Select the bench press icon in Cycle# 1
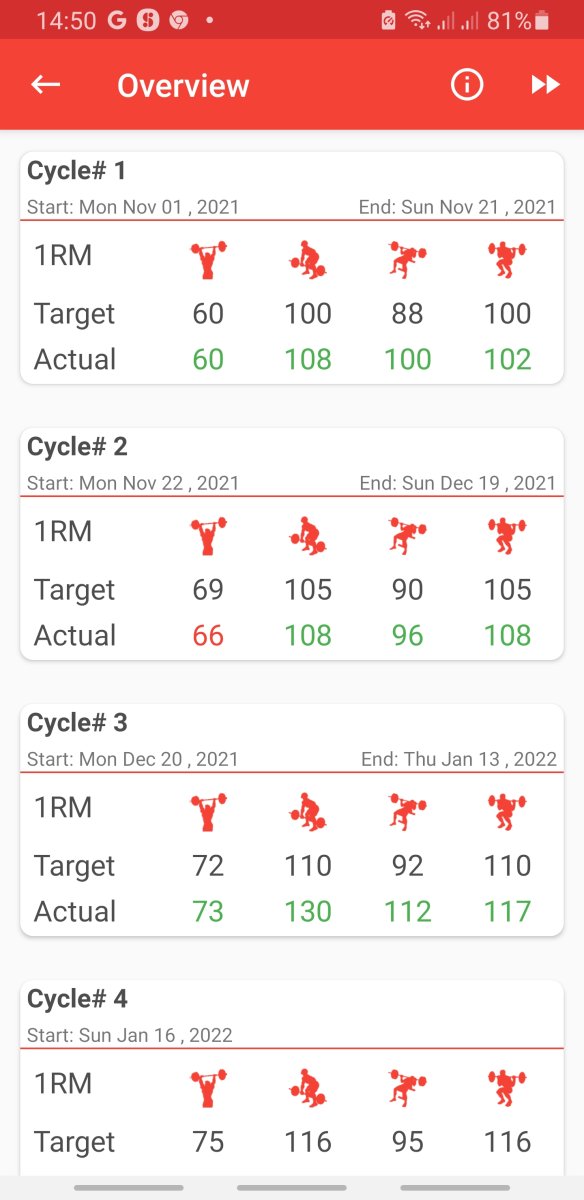584x1200 pixels. (407, 258)
